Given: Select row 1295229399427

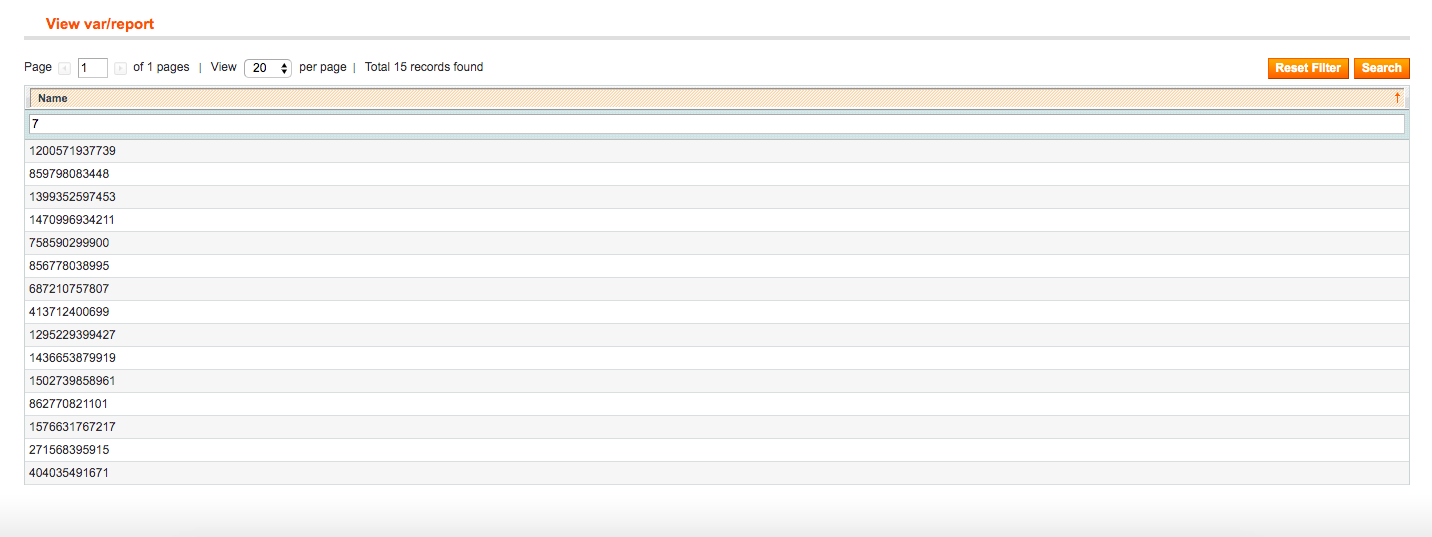Looking at the screenshot, I should click(x=717, y=335).
